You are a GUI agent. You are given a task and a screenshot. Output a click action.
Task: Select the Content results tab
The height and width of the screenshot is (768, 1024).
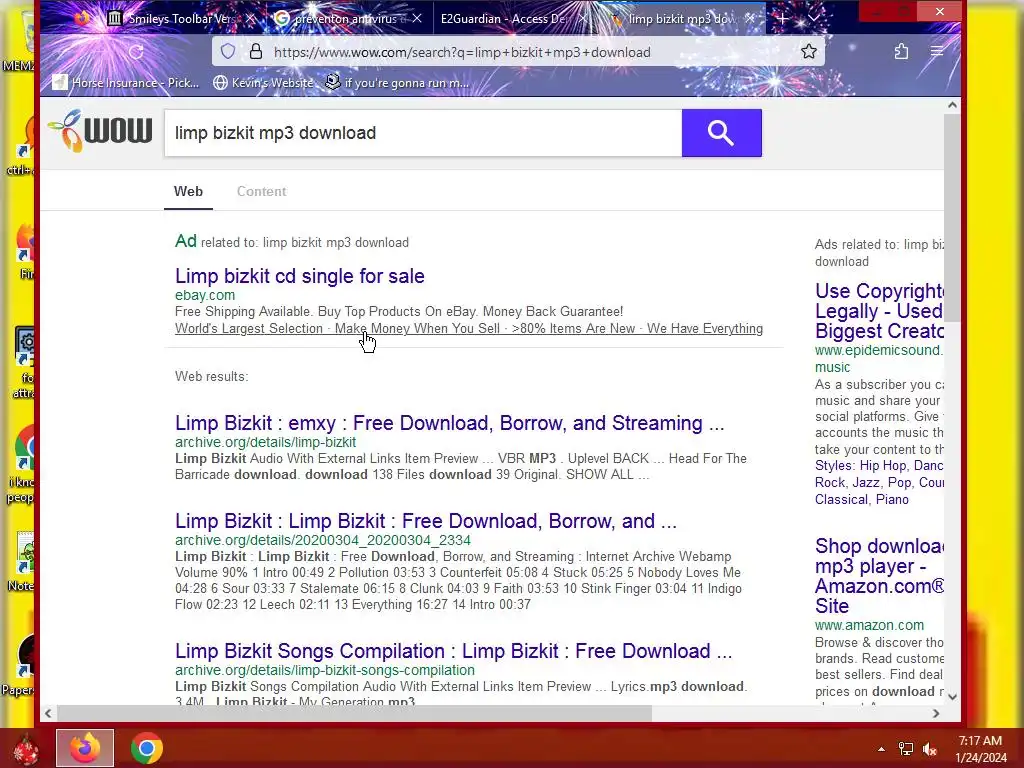(261, 191)
